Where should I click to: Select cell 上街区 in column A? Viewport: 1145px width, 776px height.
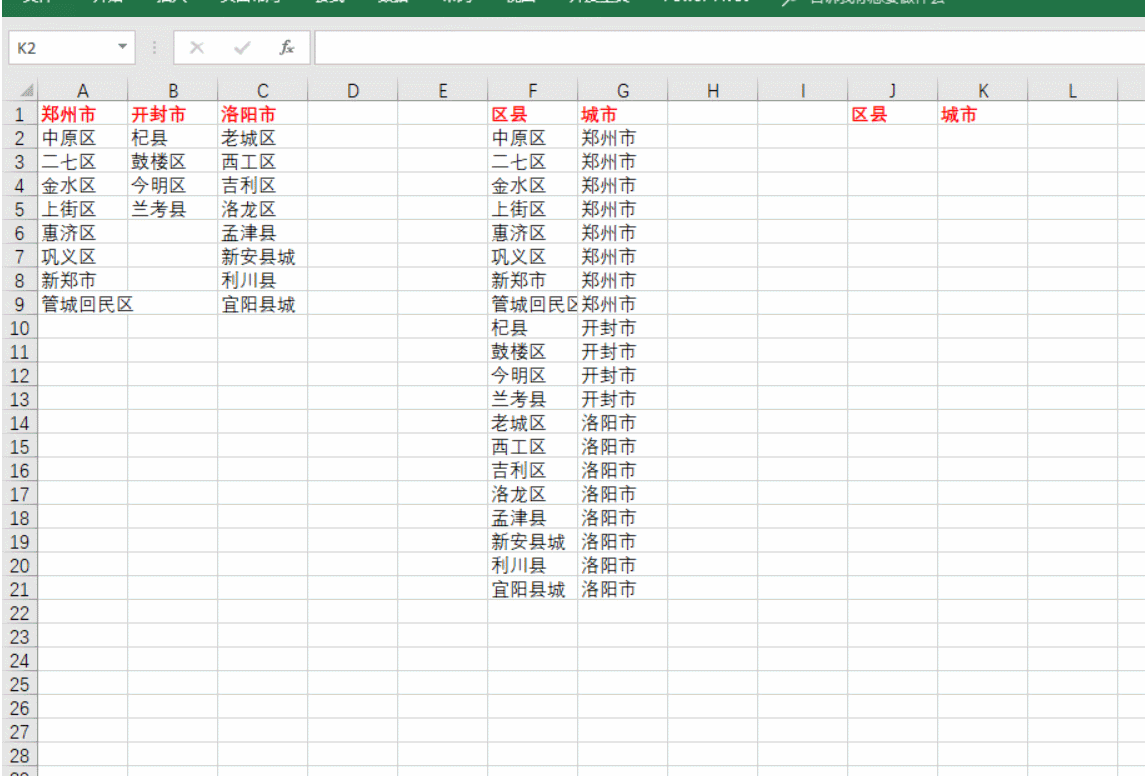click(x=83, y=209)
